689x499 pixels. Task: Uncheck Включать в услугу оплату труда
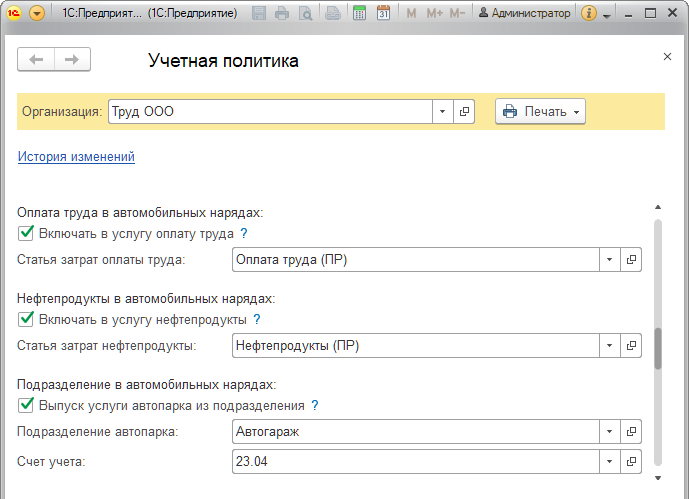tap(26, 233)
